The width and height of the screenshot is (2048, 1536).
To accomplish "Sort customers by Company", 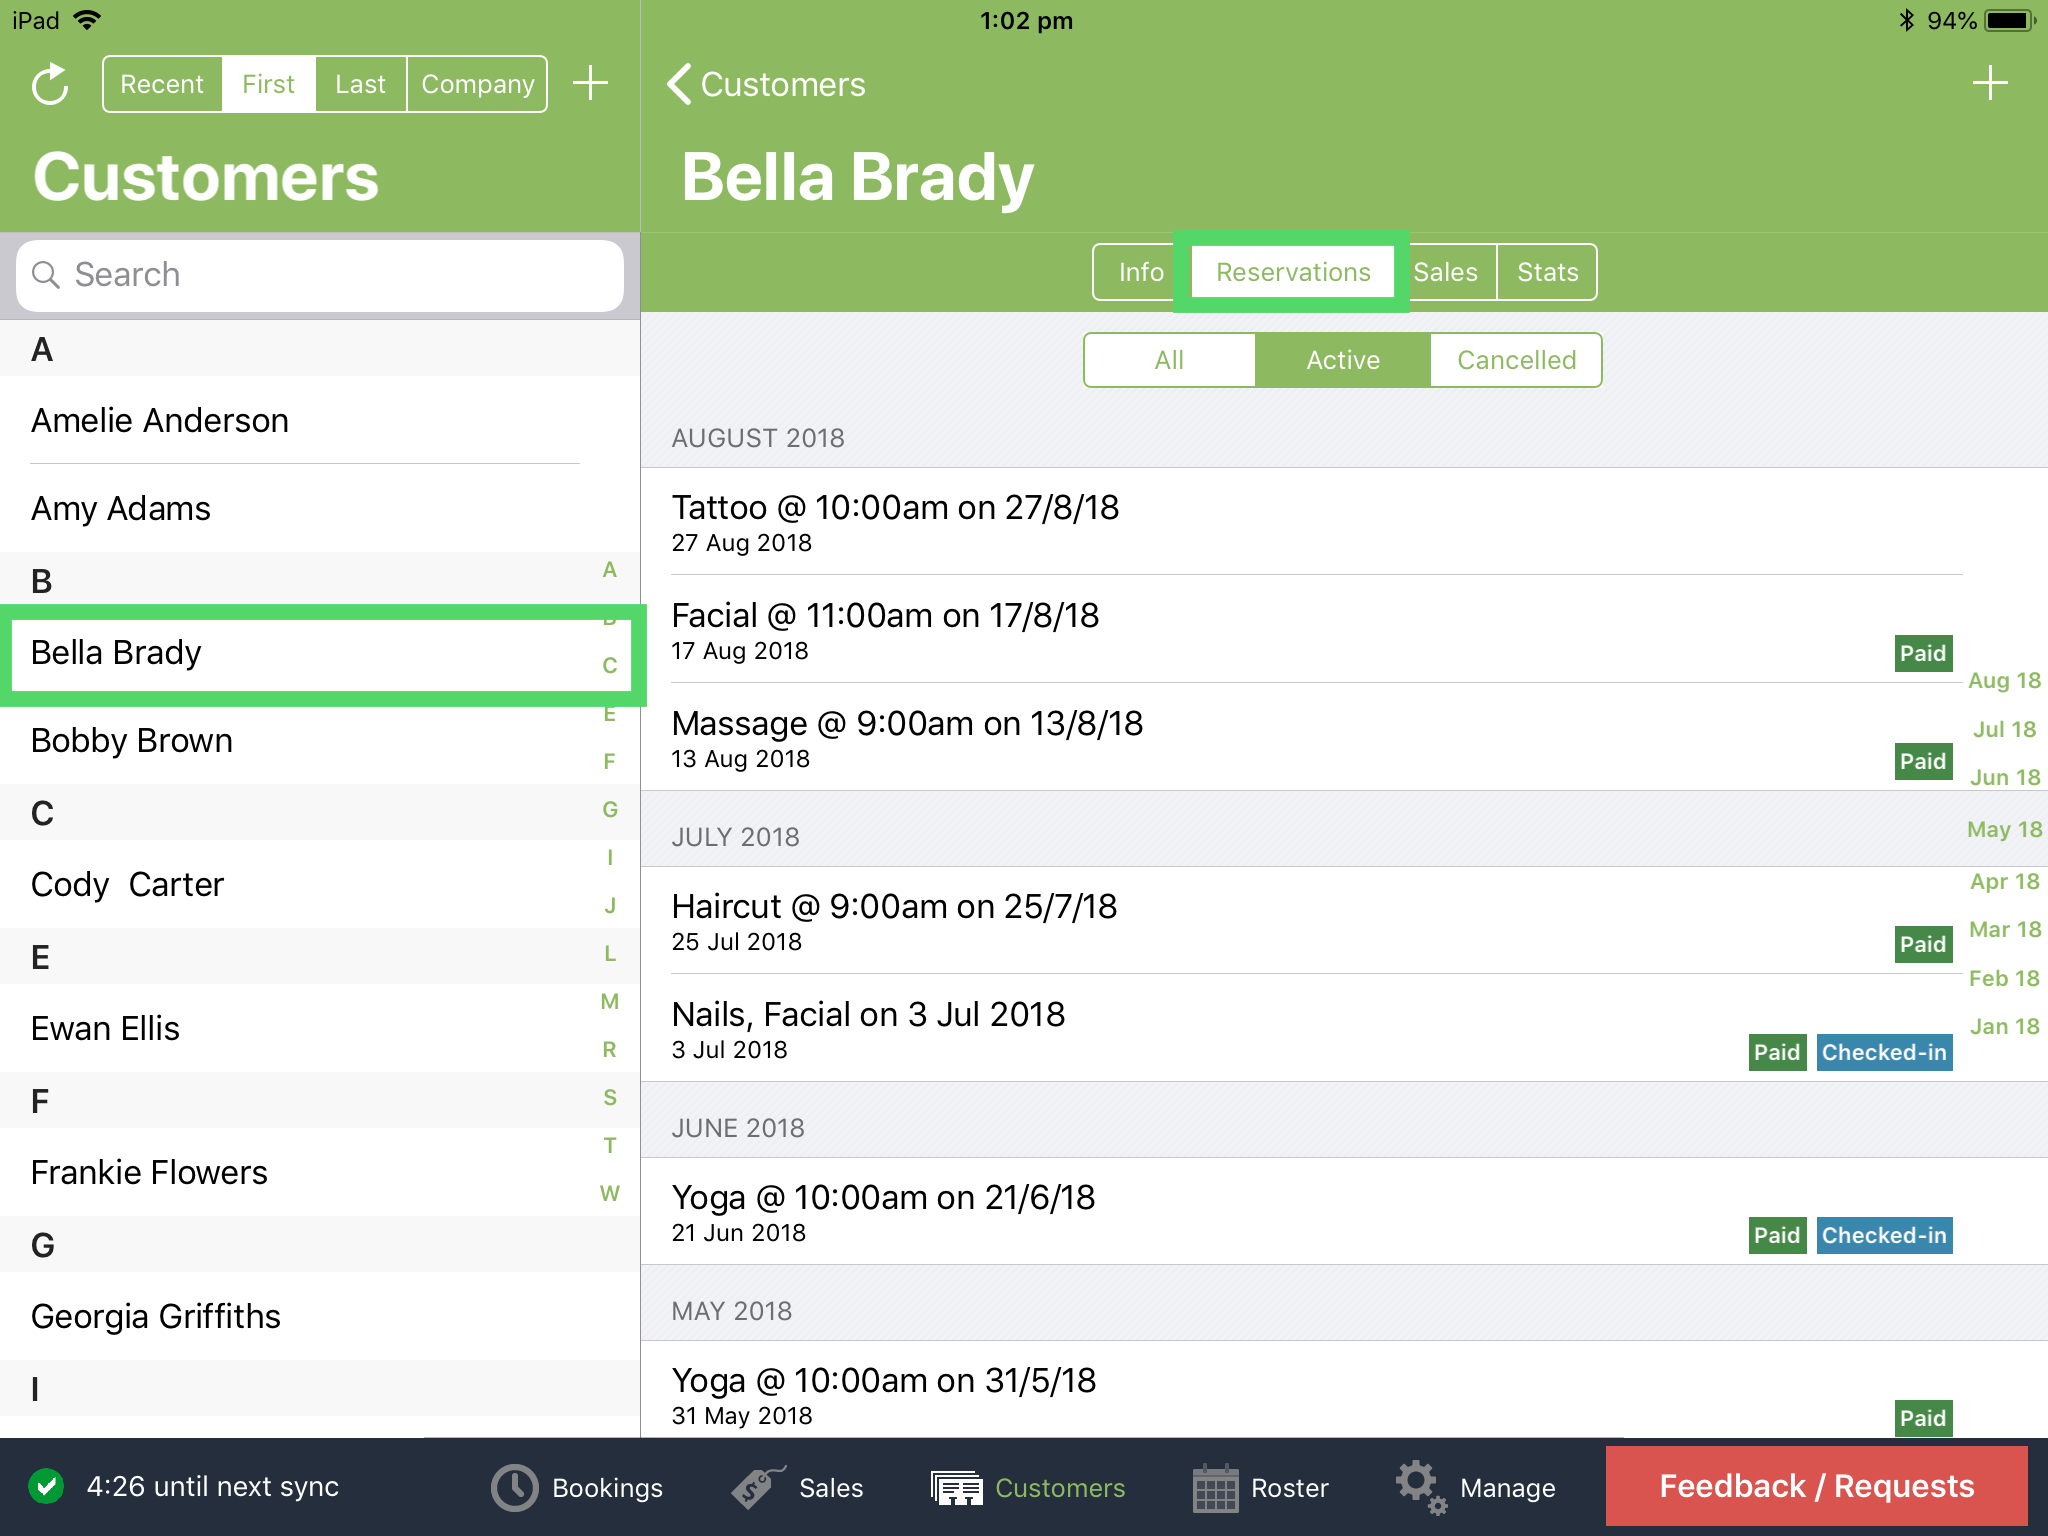I will (x=477, y=84).
